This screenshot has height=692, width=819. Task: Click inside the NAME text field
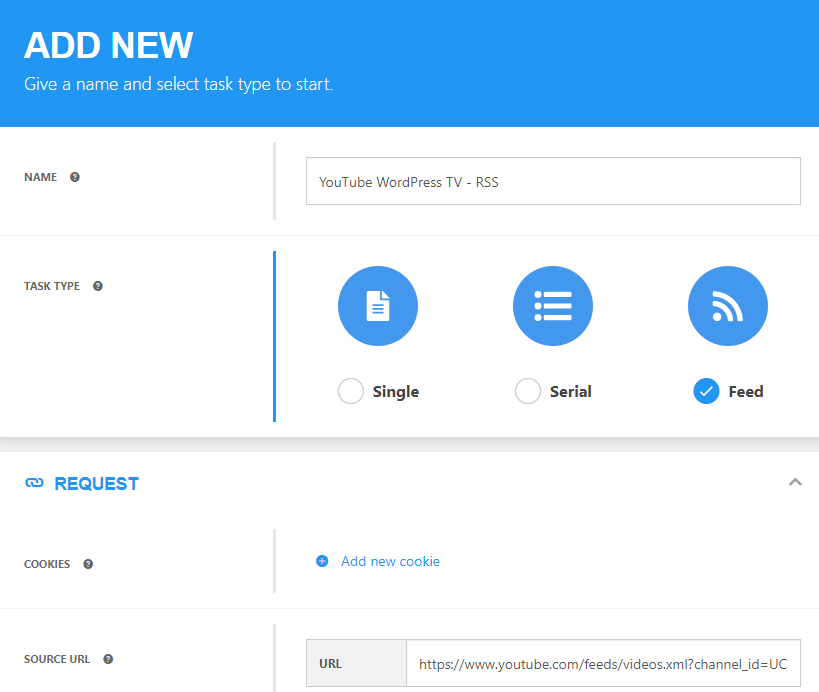(x=553, y=181)
